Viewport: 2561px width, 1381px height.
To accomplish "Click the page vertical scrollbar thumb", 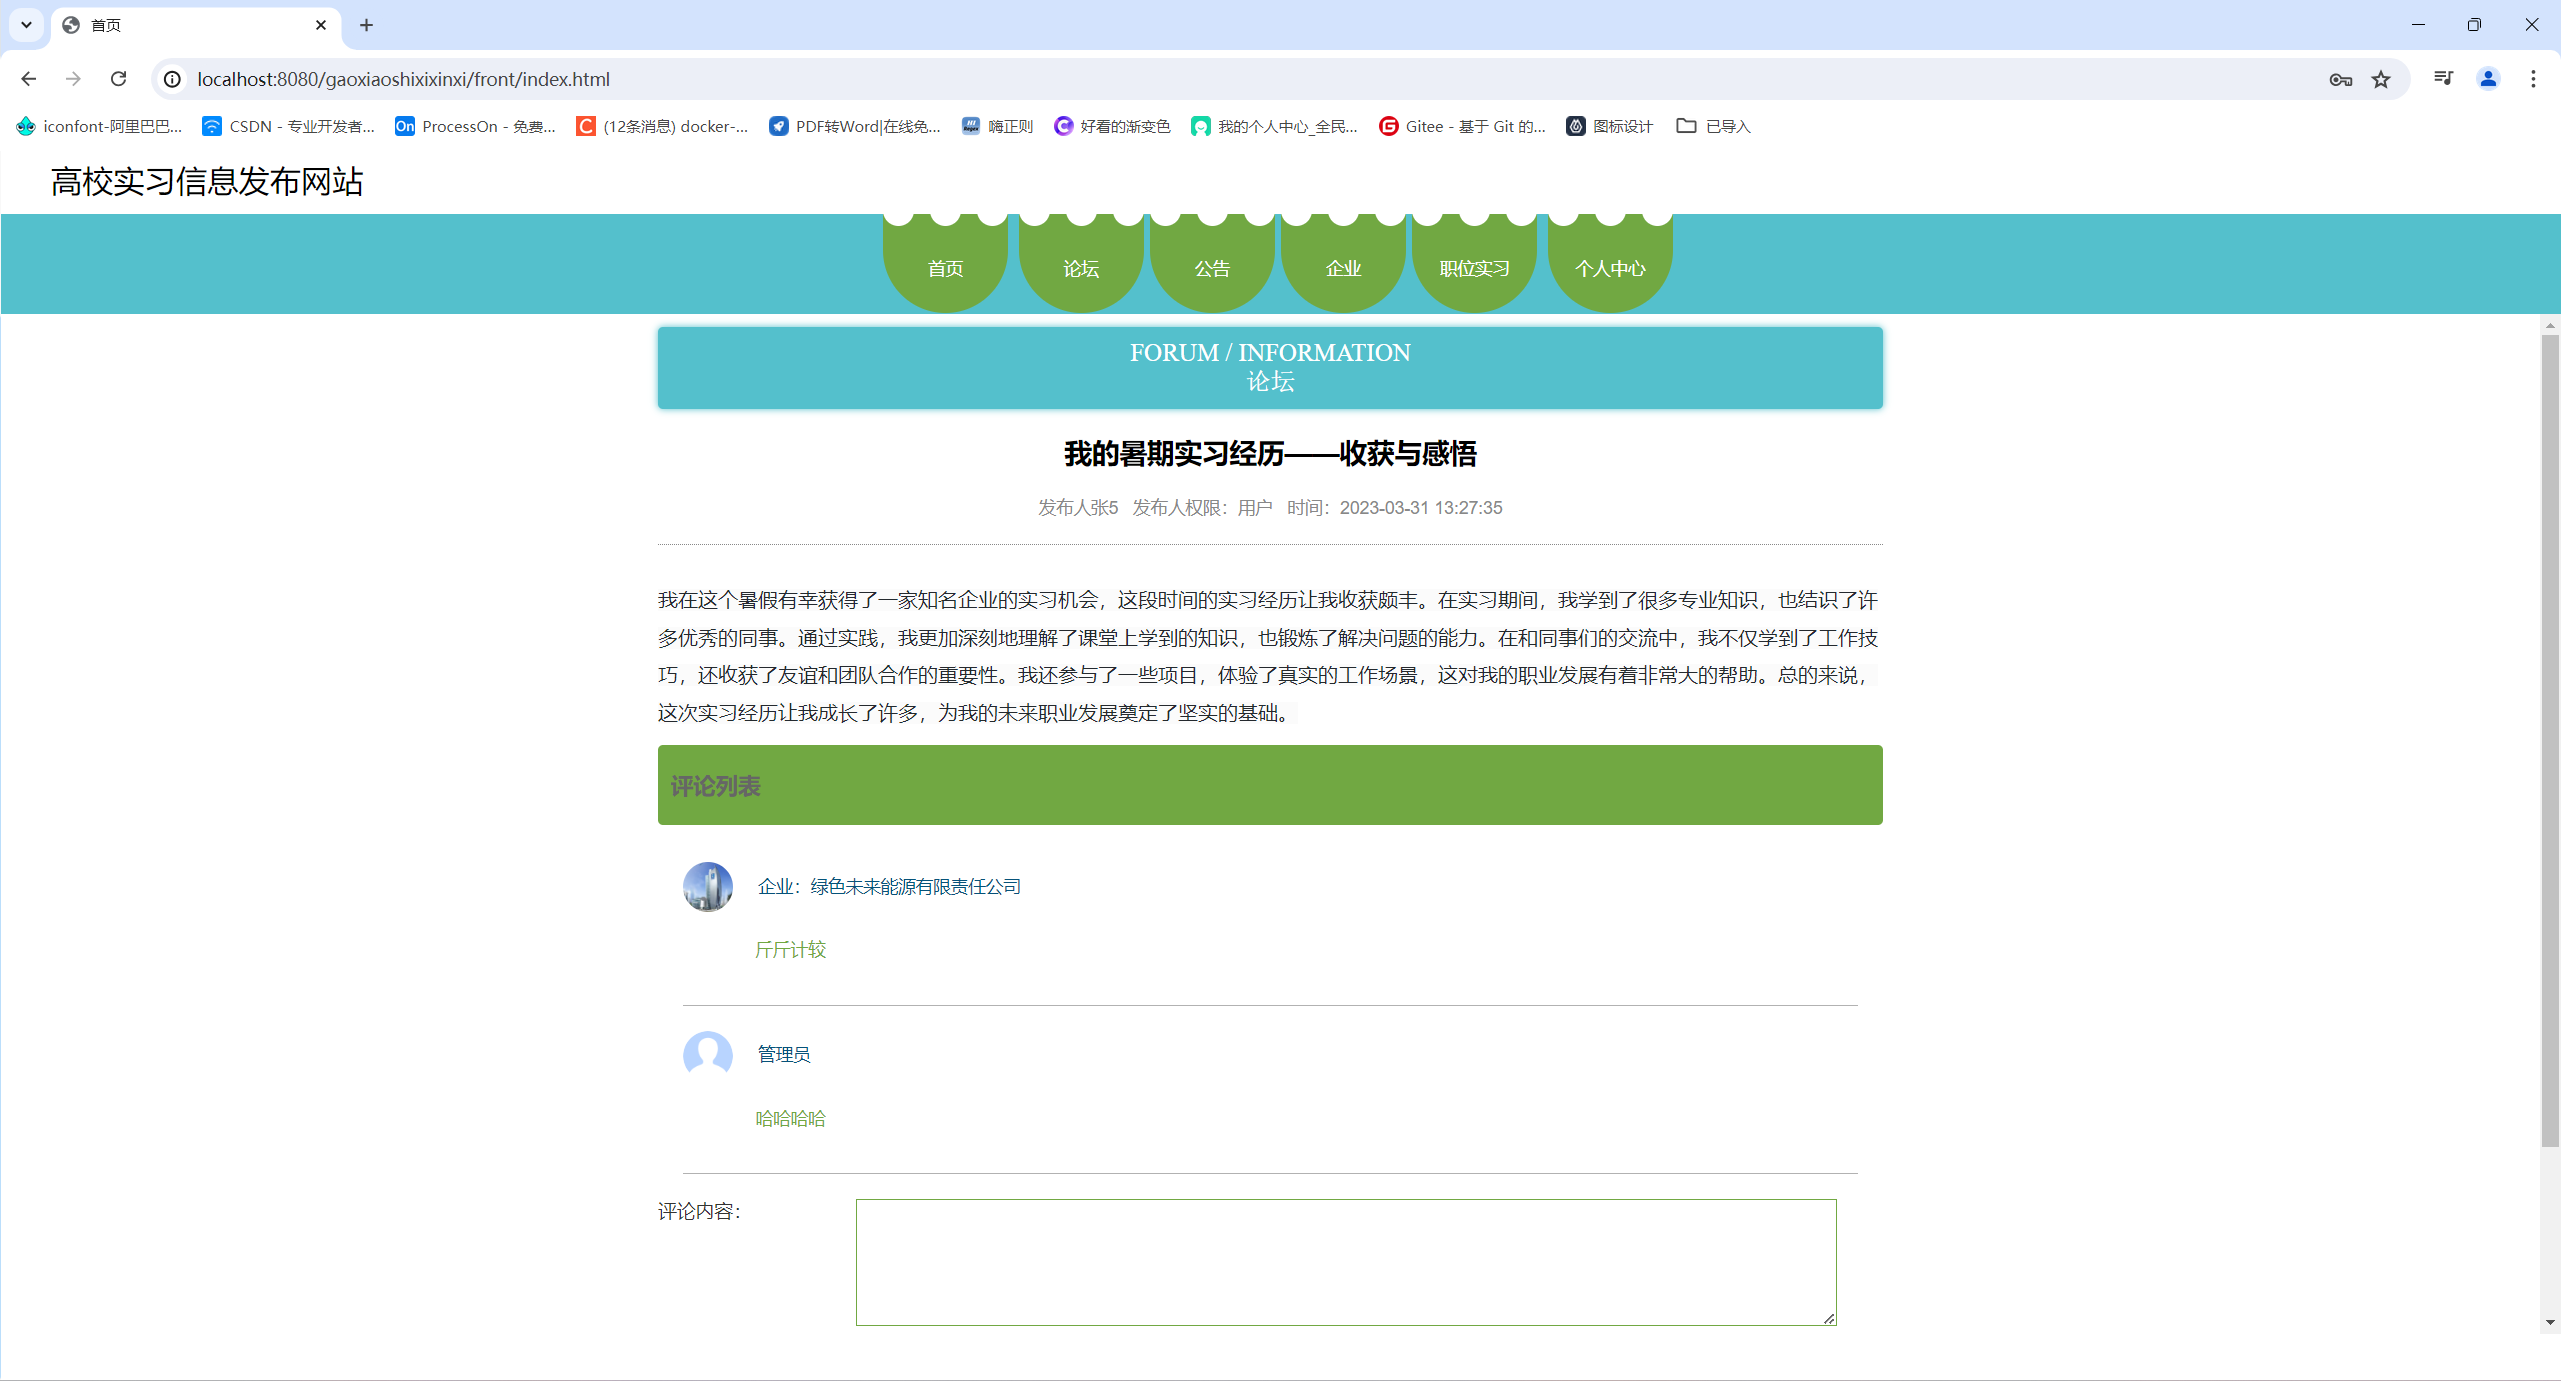I will pos(2549,740).
